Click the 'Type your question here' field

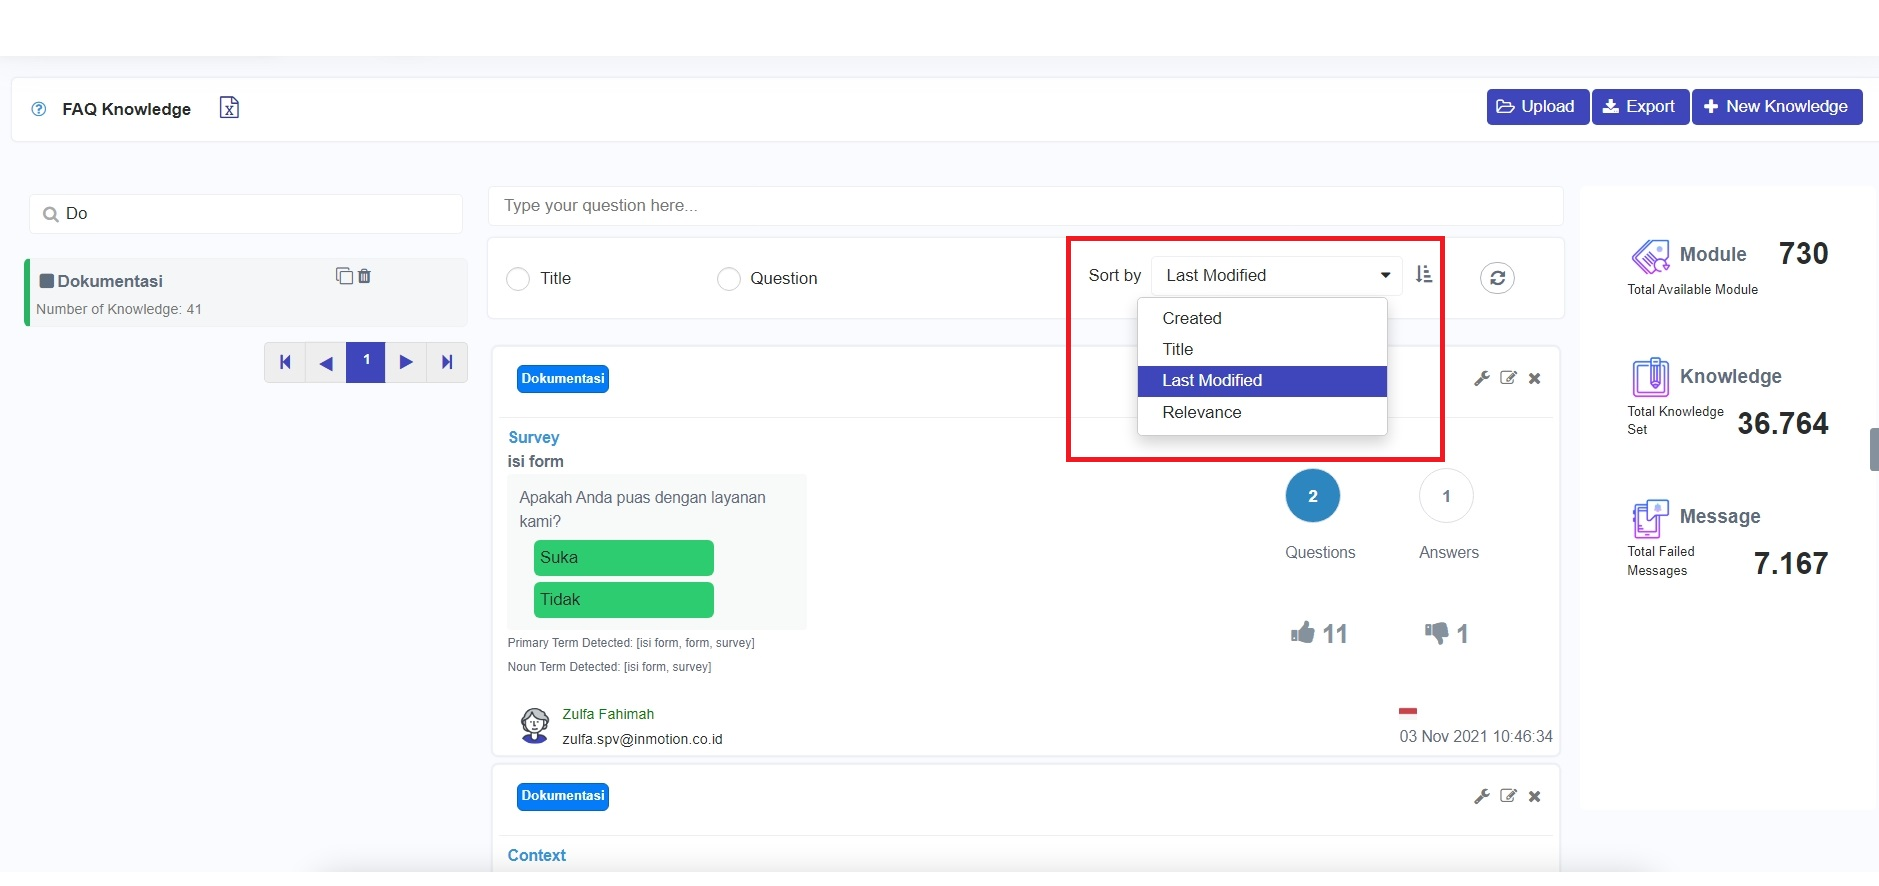(x=1025, y=206)
